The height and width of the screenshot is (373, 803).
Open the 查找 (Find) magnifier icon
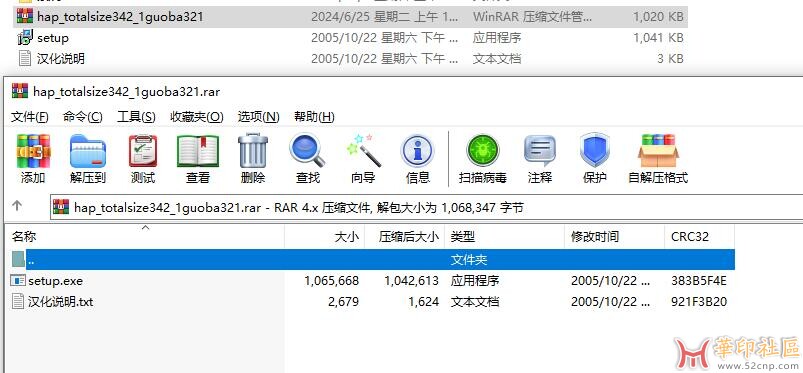click(307, 151)
